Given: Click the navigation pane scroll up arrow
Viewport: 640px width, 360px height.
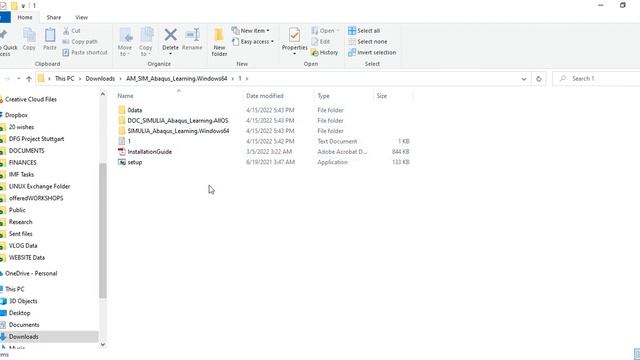Looking at the screenshot, I should pyautogui.click(x=102, y=94).
